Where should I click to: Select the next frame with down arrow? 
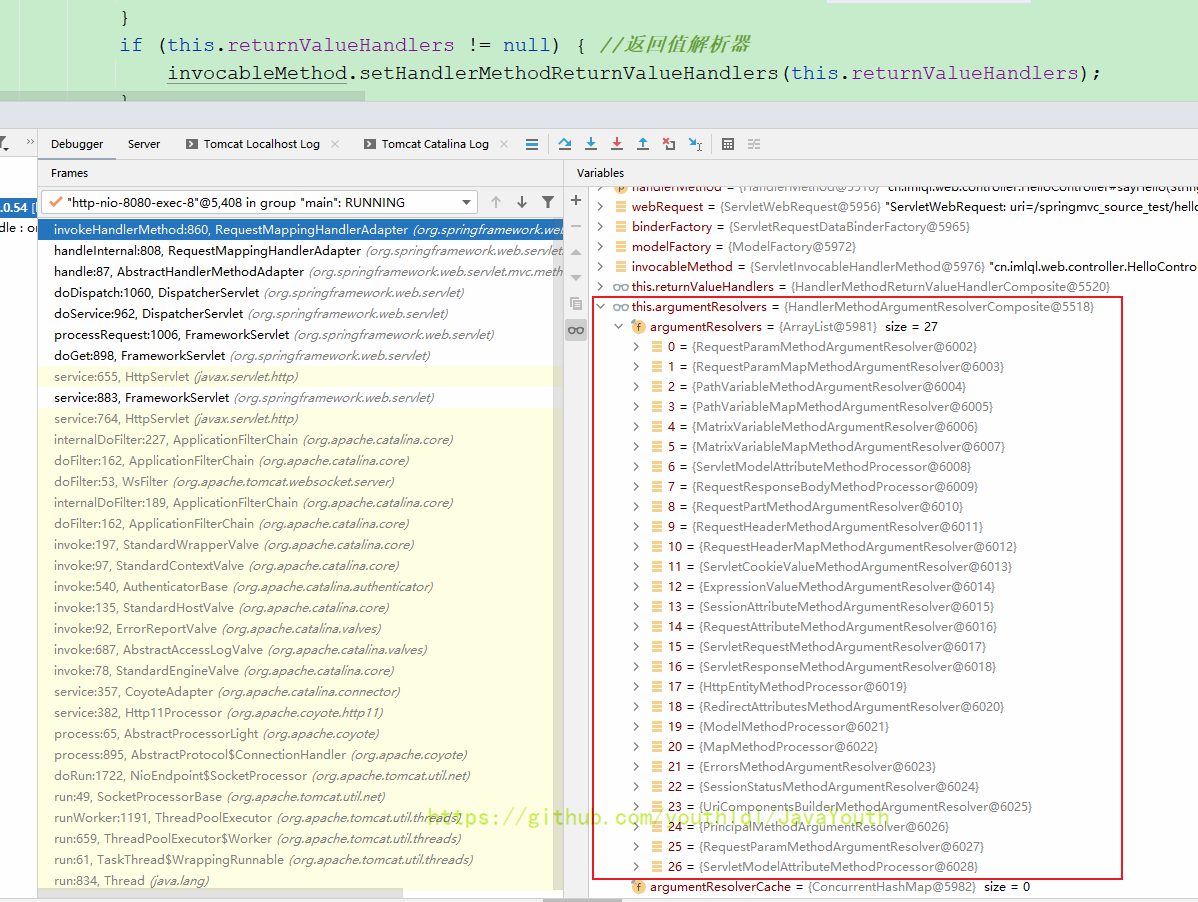click(x=522, y=202)
